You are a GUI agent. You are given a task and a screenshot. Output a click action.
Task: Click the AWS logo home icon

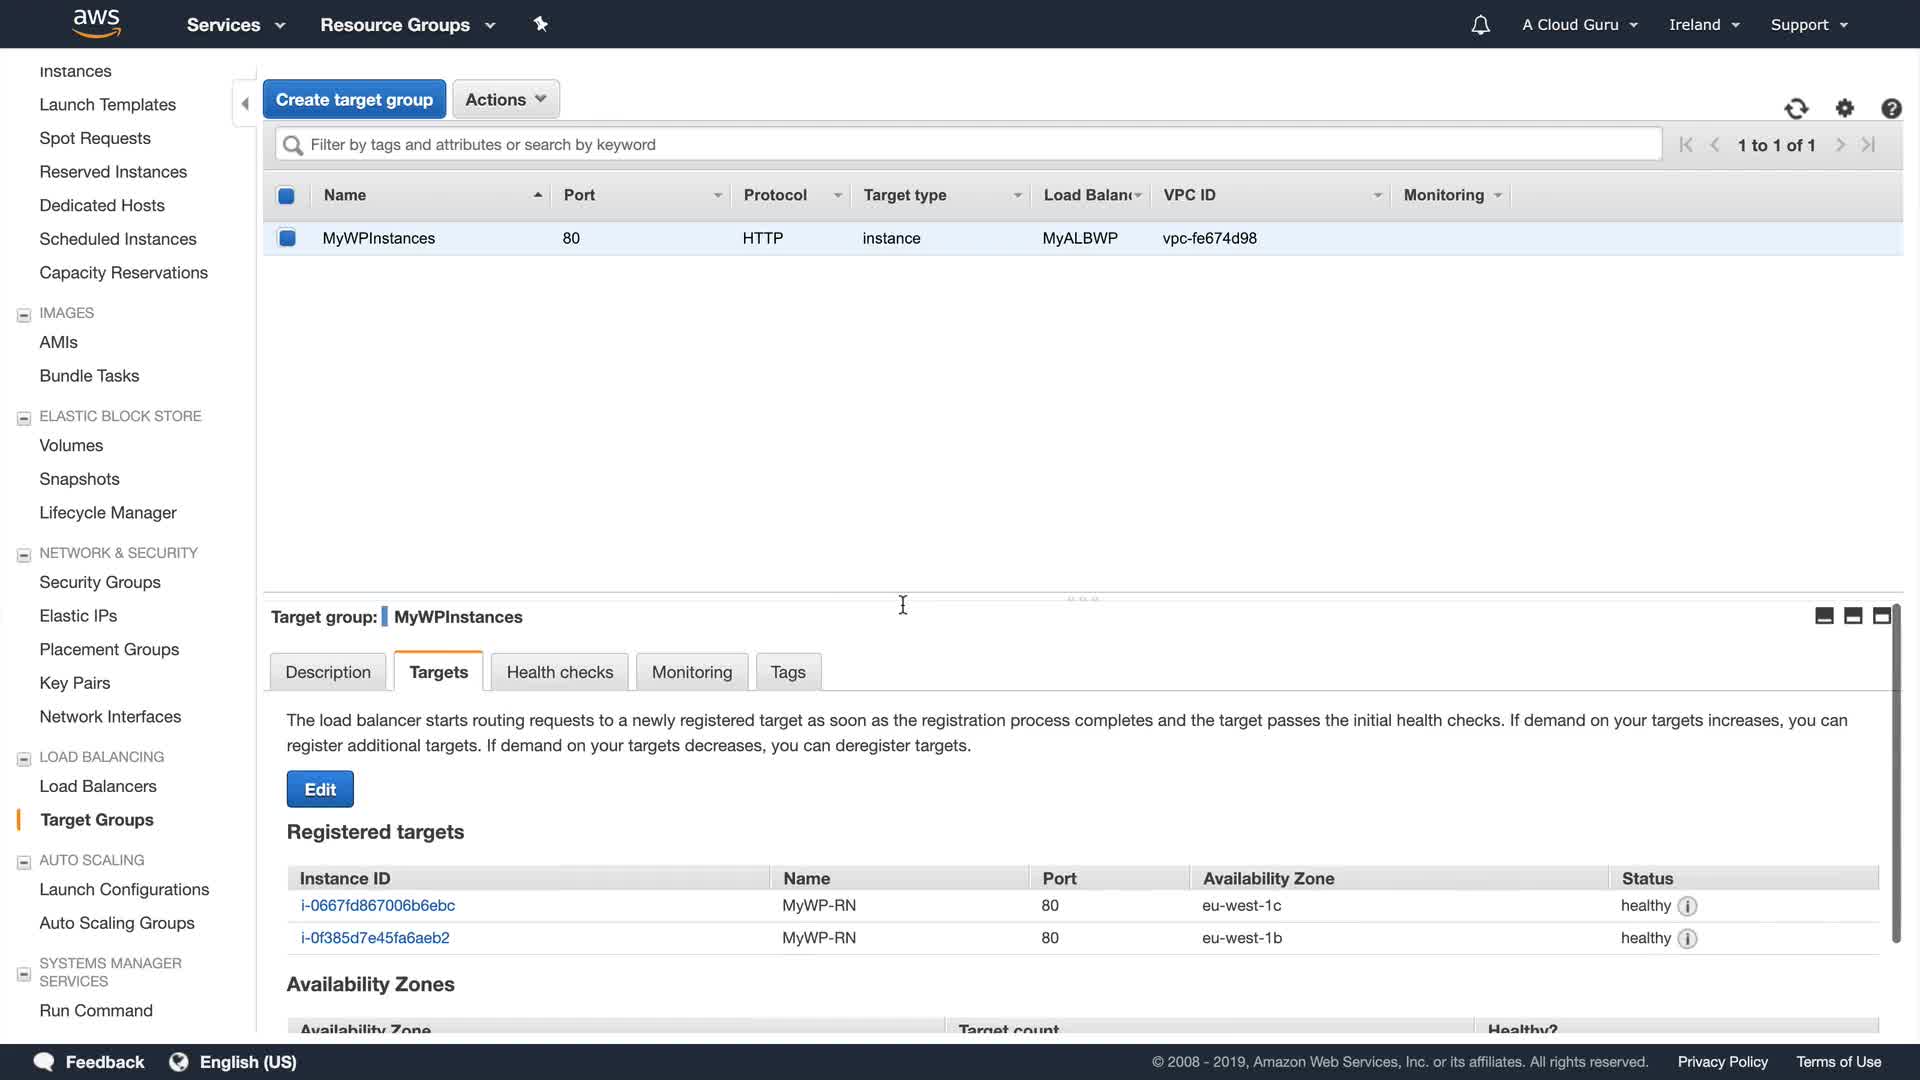(x=97, y=23)
